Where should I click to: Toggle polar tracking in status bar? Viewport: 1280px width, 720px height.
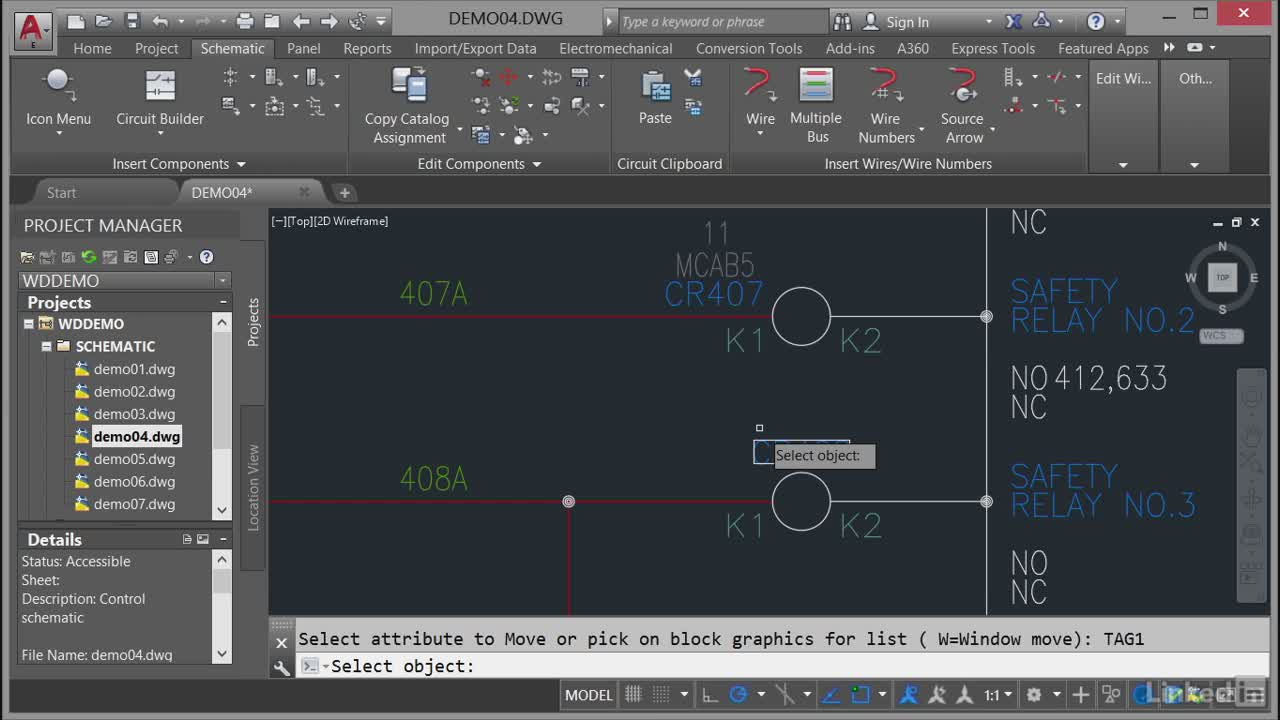(739, 694)
